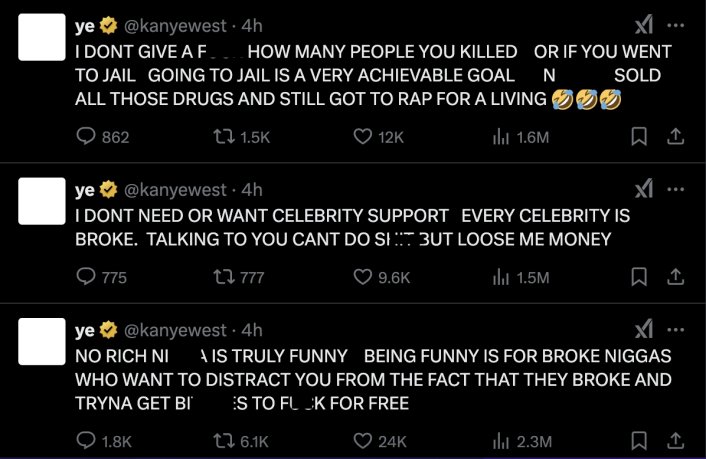Bookmark the first tweet about jail

coord(640,137)
